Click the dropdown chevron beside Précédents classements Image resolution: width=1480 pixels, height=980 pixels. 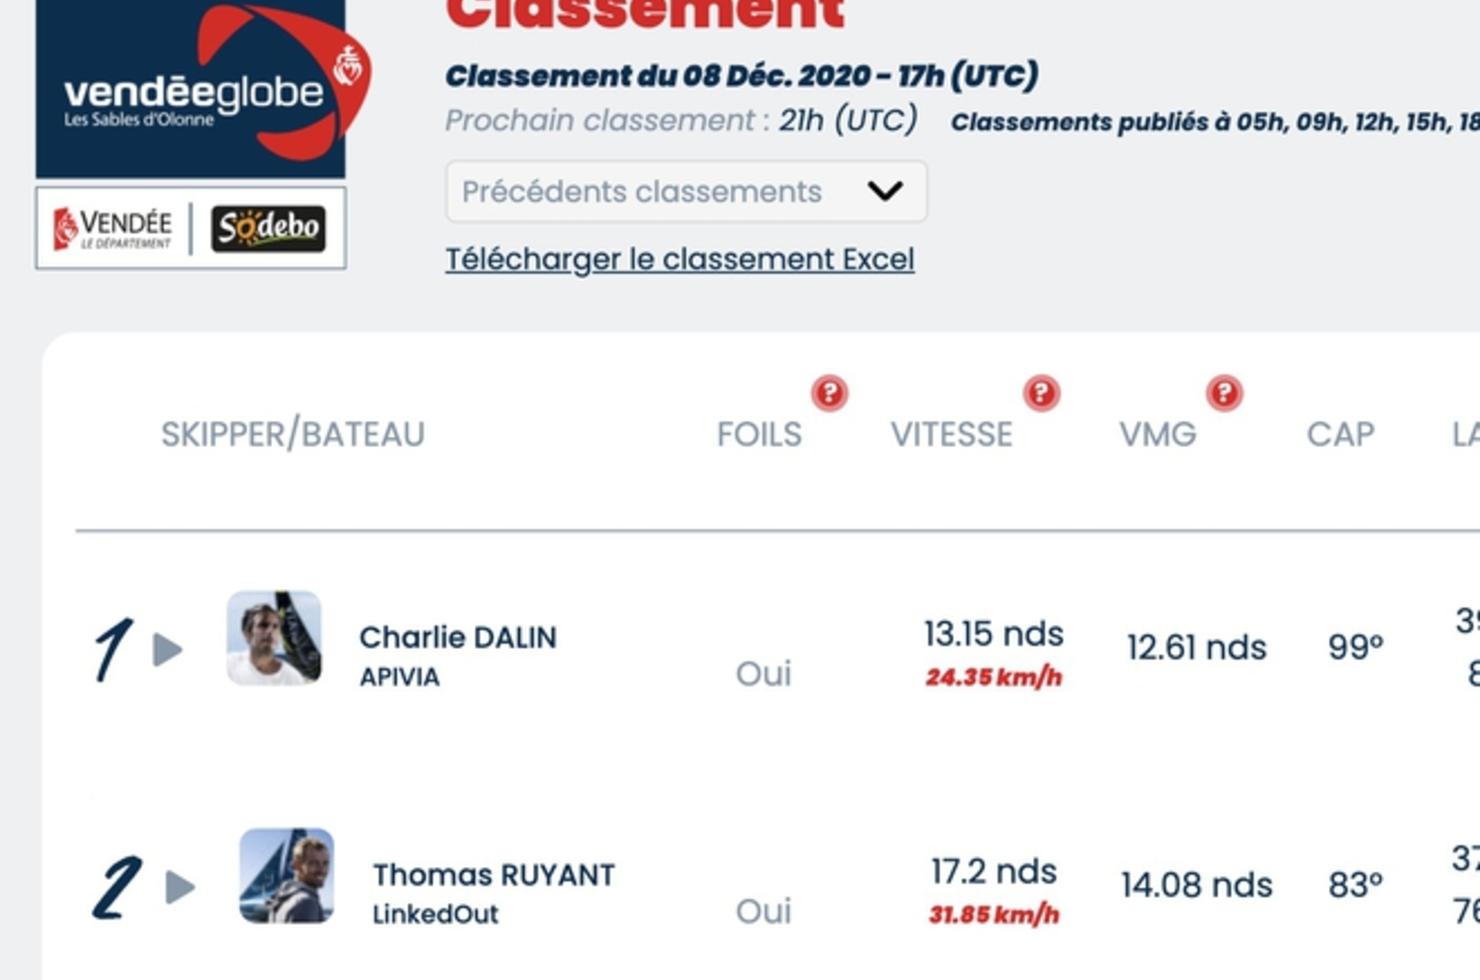pos(885,191)
